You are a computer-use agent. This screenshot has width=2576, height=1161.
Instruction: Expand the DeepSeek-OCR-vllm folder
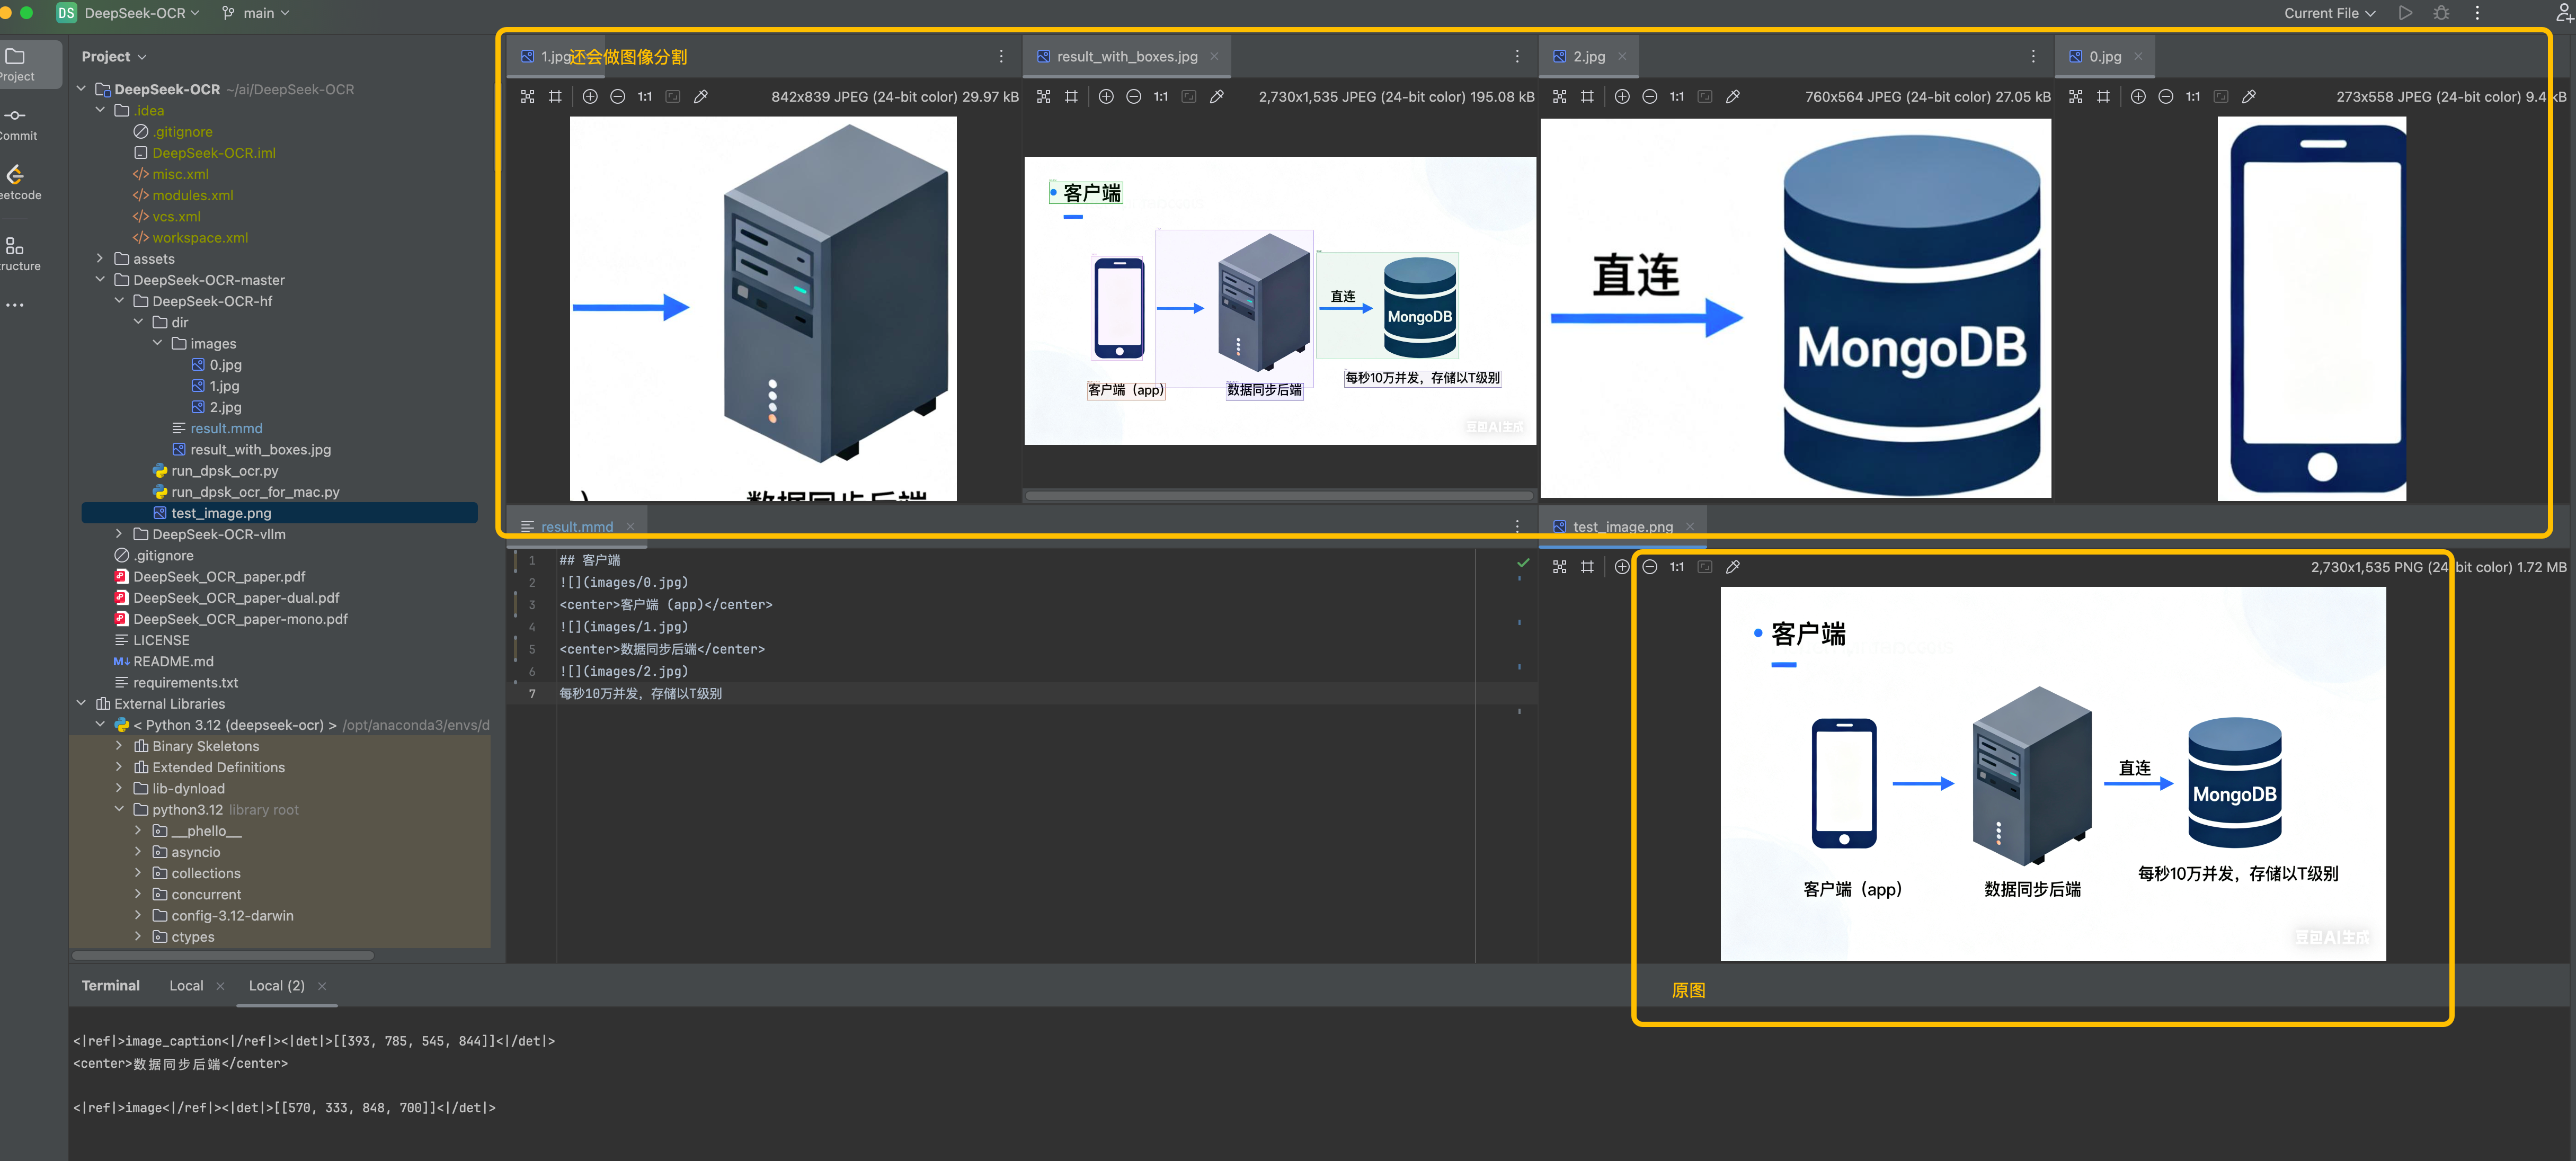pyautogui.click(x=119, y=534)
